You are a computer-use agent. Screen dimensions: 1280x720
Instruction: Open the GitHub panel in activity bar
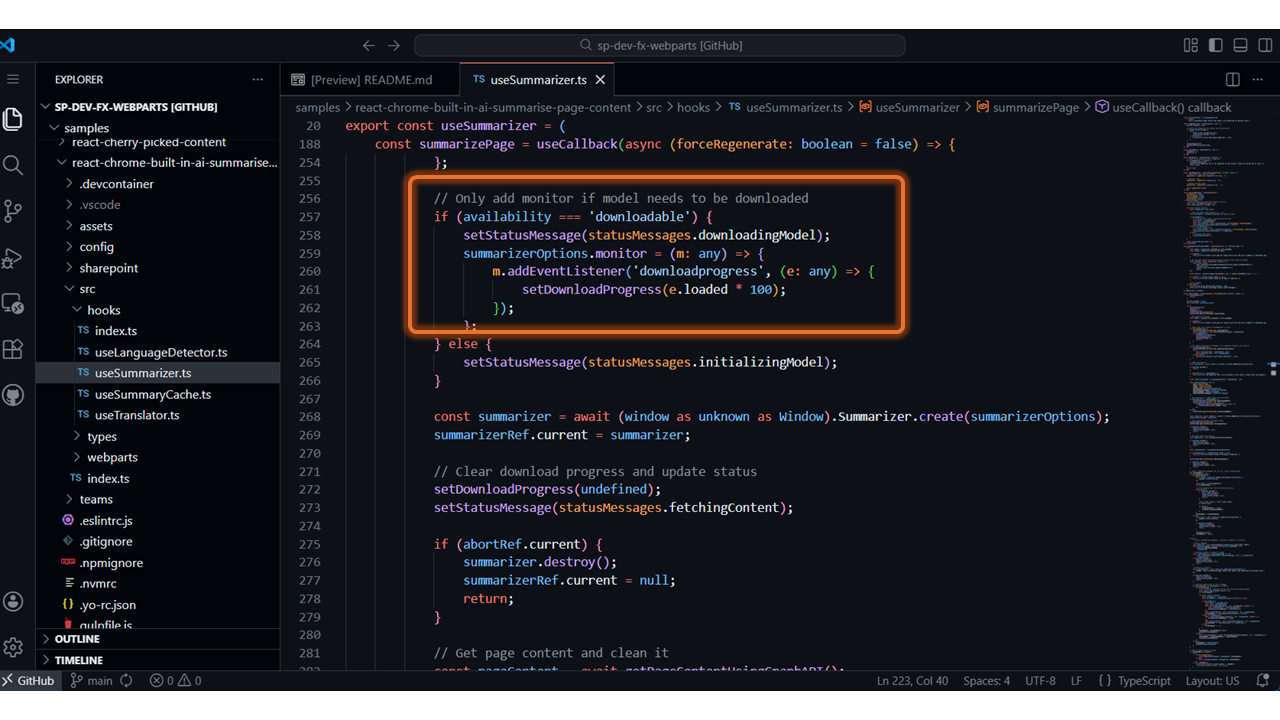click(x=13, y=395)
